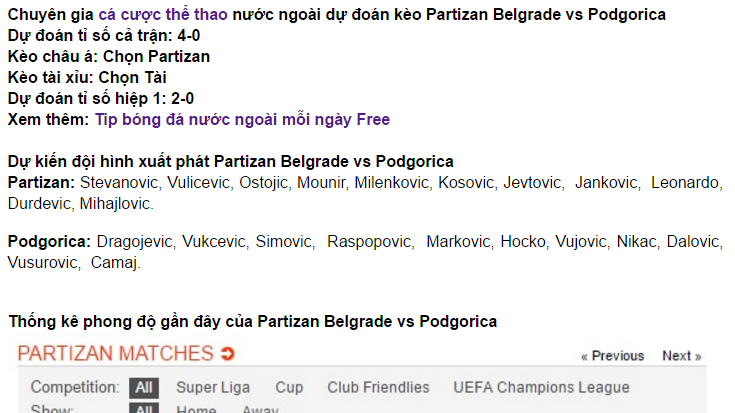Show only Home matches

[x=196, y=408]
